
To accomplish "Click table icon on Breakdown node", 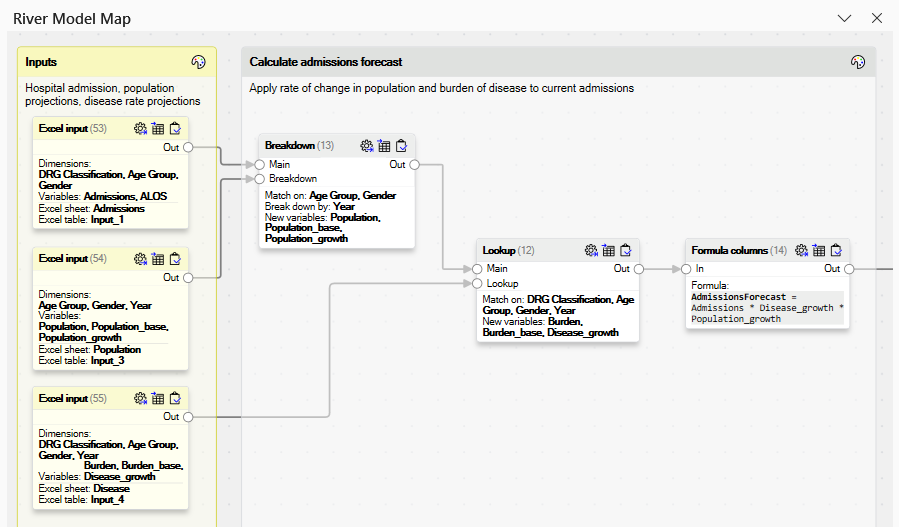I will [x=384, y=146].
